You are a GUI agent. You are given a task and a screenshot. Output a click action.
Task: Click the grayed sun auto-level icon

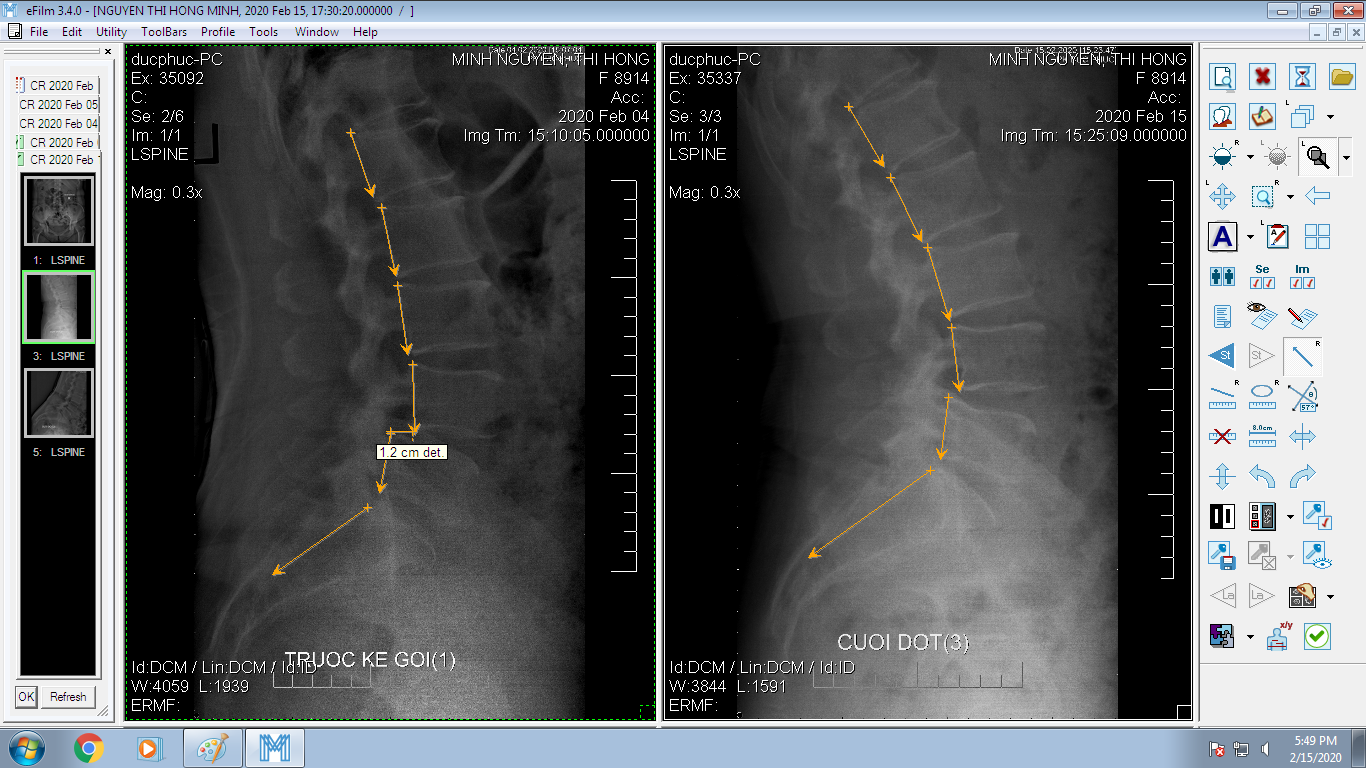click(x=1276, y=157)
